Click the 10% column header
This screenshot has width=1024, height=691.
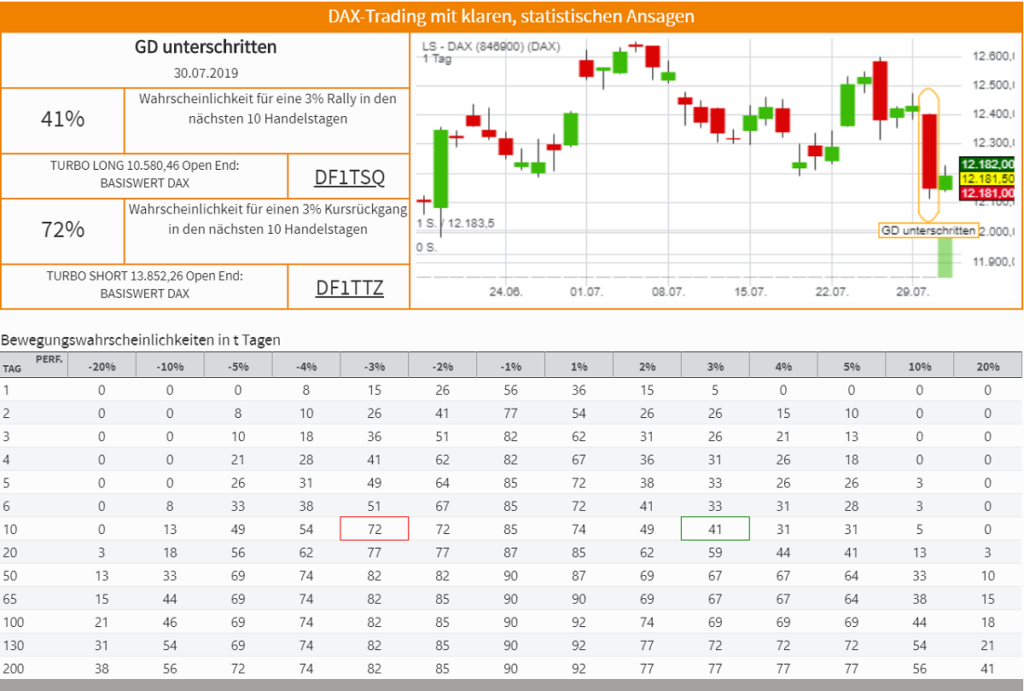tap(920, 366)
